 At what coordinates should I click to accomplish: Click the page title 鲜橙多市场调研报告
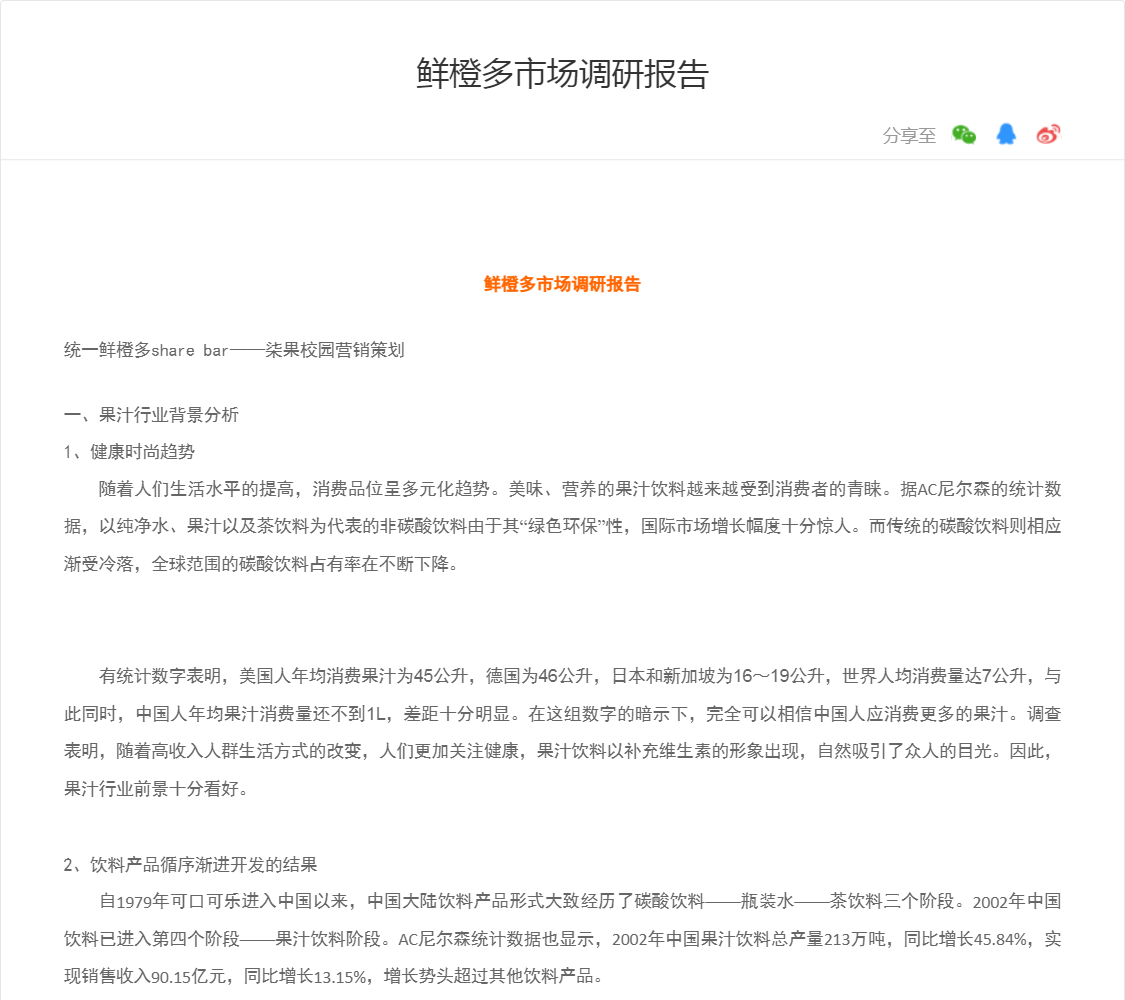[562, 74]
